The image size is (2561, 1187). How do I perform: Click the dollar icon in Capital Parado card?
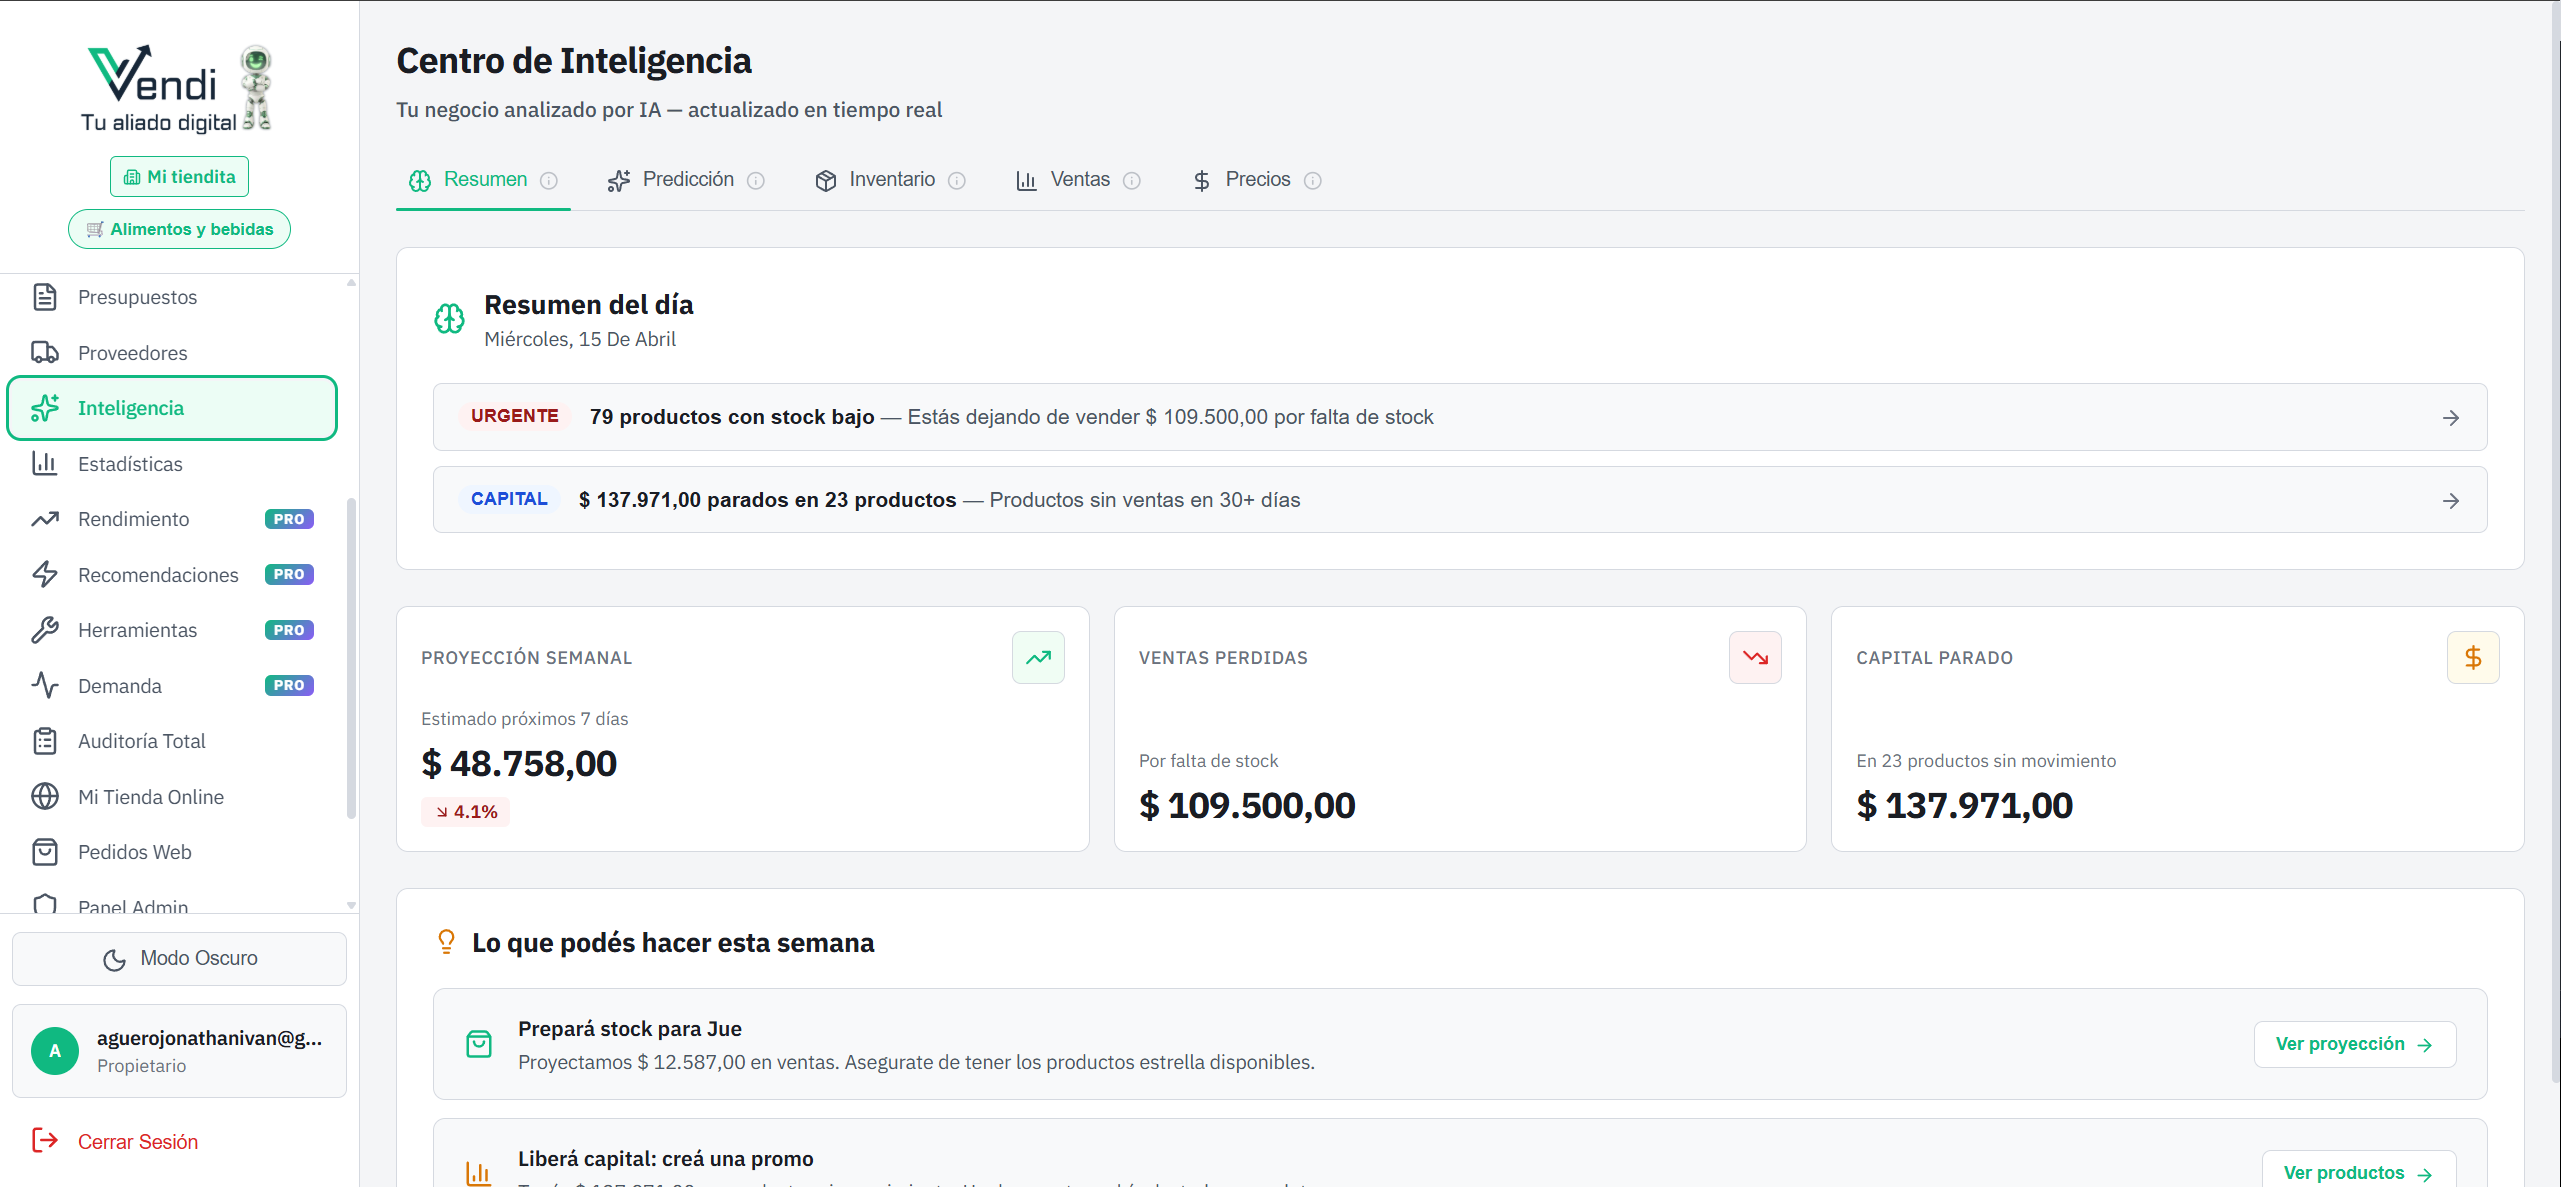click(2472, 657)
